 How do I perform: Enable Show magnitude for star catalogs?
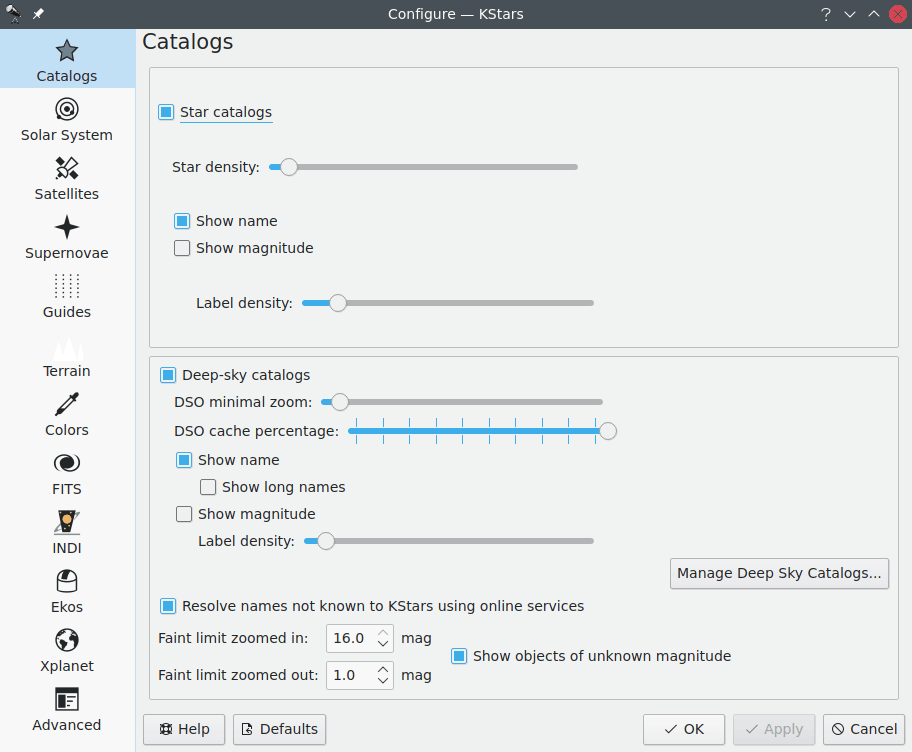[182, 248]
